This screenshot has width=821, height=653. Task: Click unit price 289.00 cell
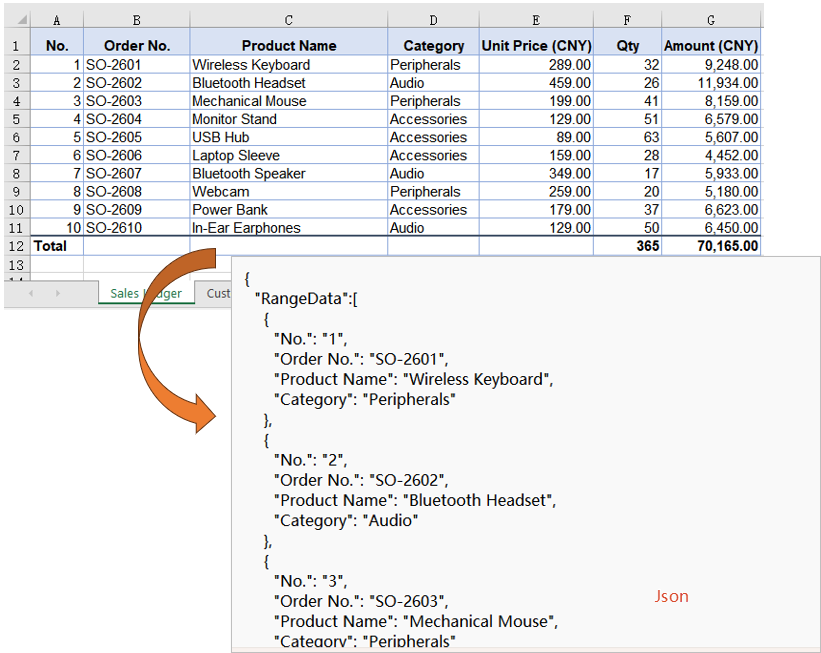tap(536, 65)
